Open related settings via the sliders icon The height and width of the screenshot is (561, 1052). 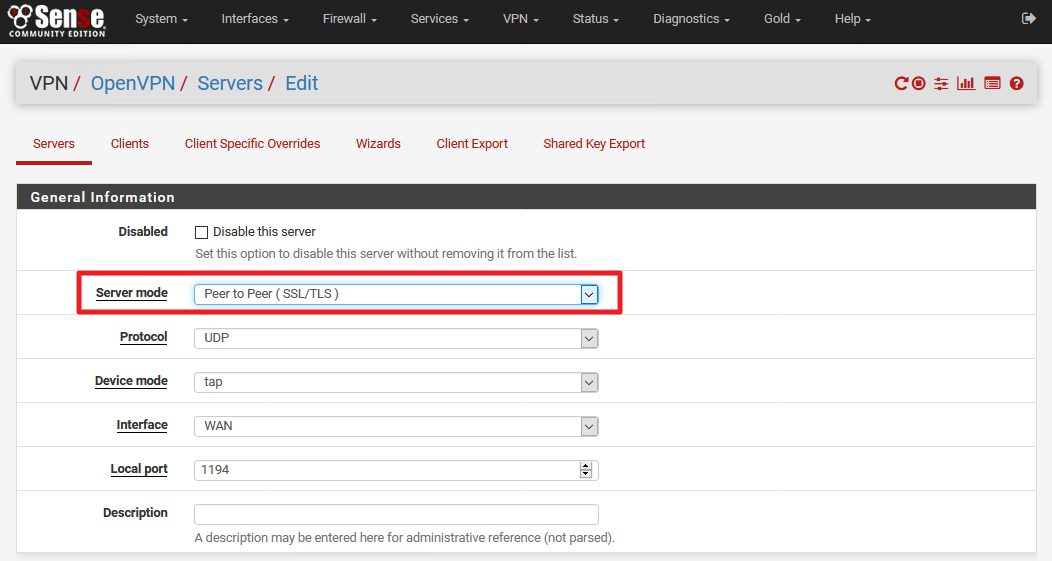coord(941,83)
